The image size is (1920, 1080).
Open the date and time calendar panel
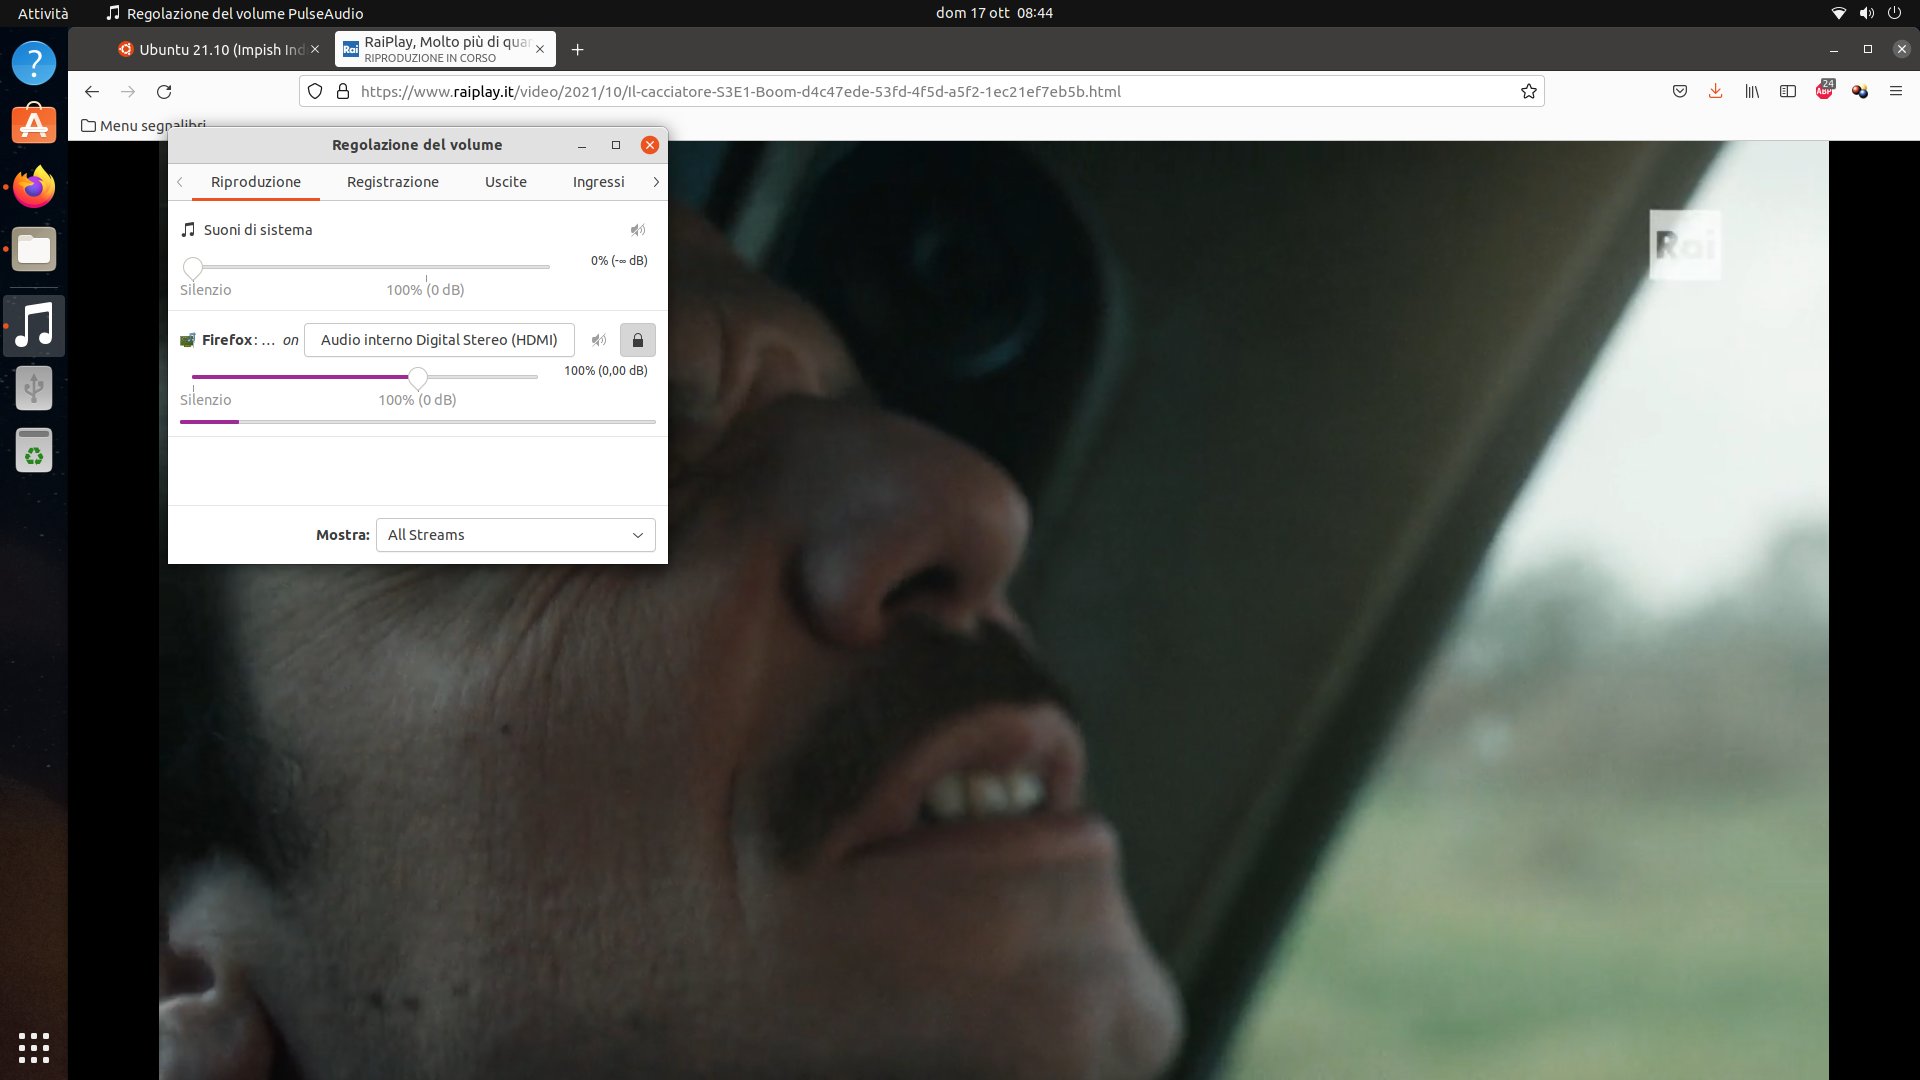[x=994, y=13]
